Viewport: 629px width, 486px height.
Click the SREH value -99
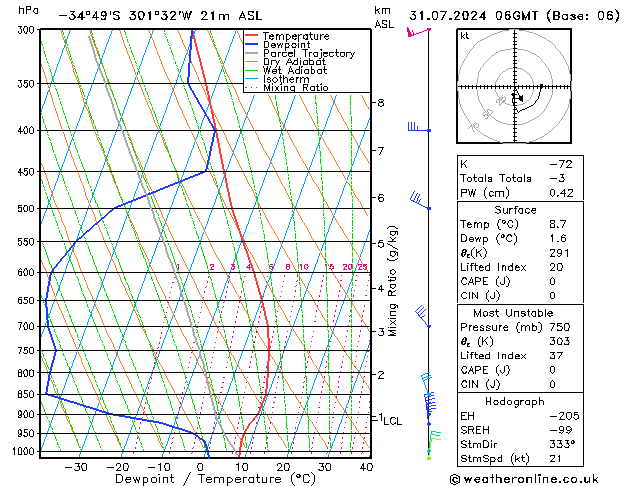click(x=560, y=430)
